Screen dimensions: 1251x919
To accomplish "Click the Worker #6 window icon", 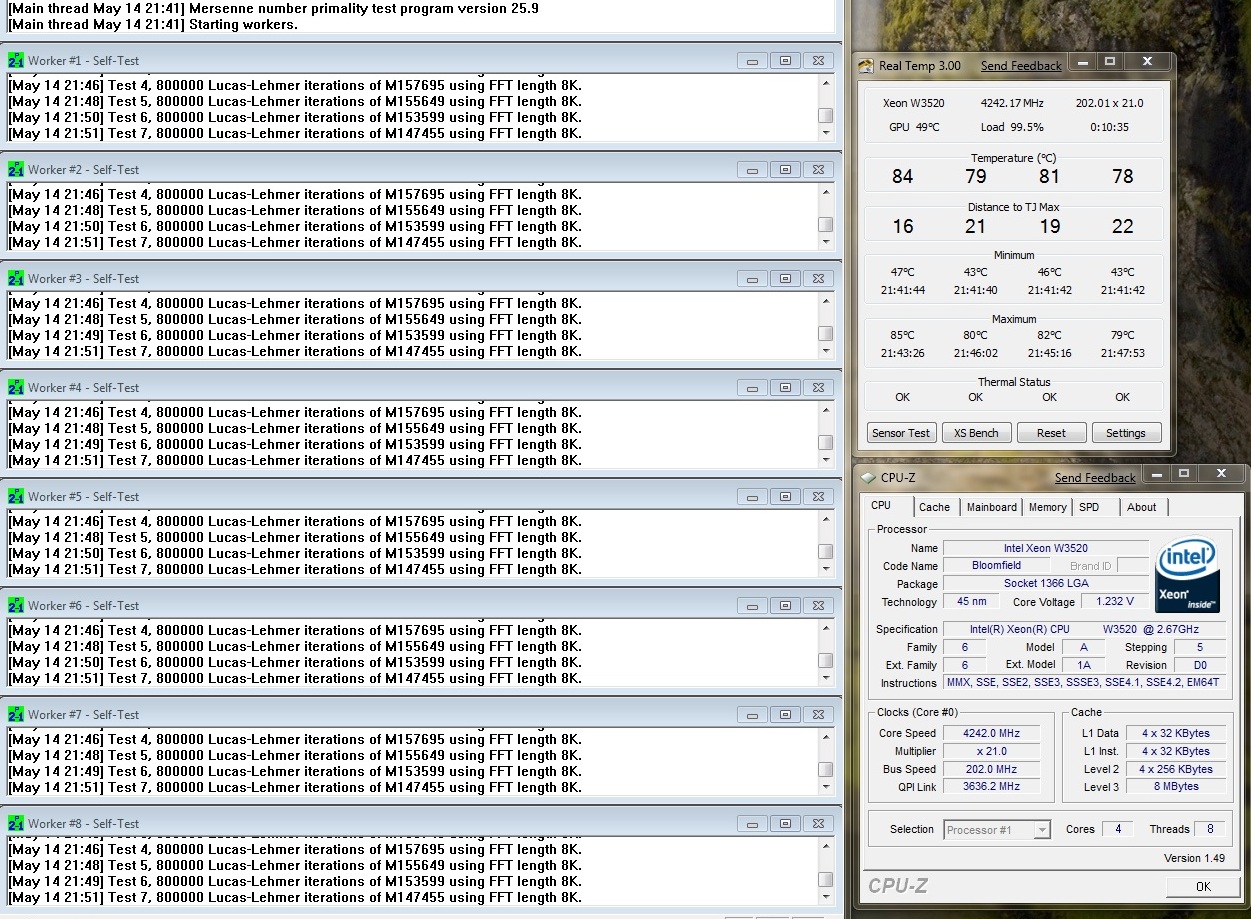I will [x=16, y=606].
